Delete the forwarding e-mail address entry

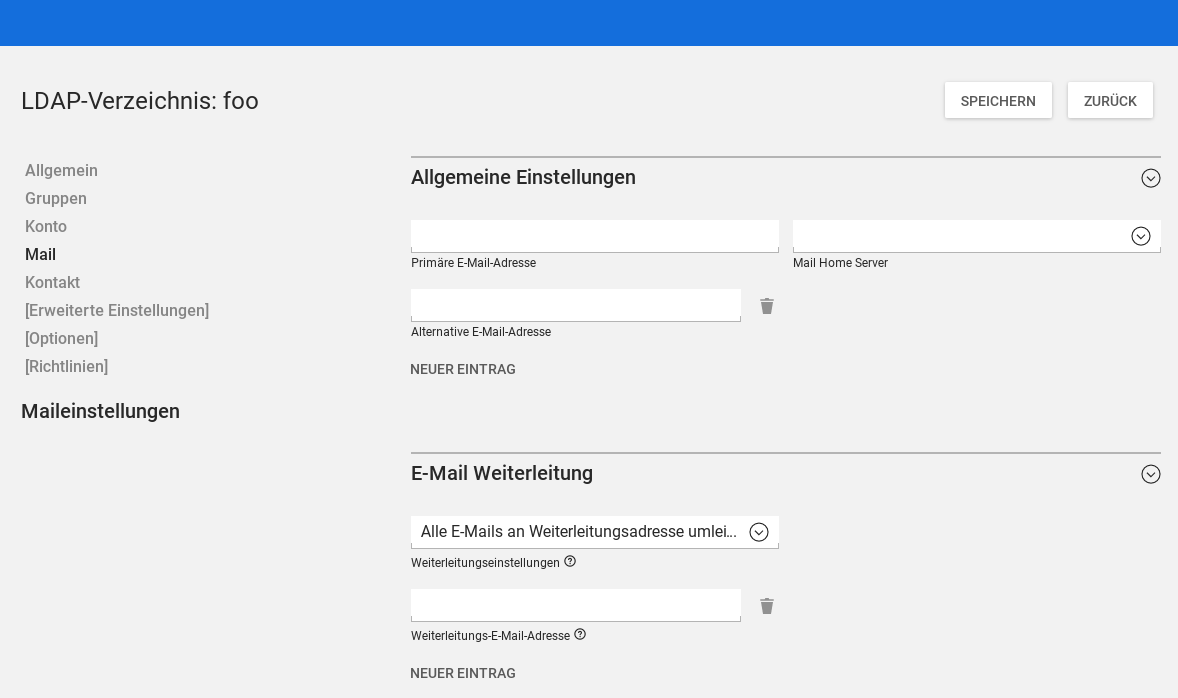(767, 606)
